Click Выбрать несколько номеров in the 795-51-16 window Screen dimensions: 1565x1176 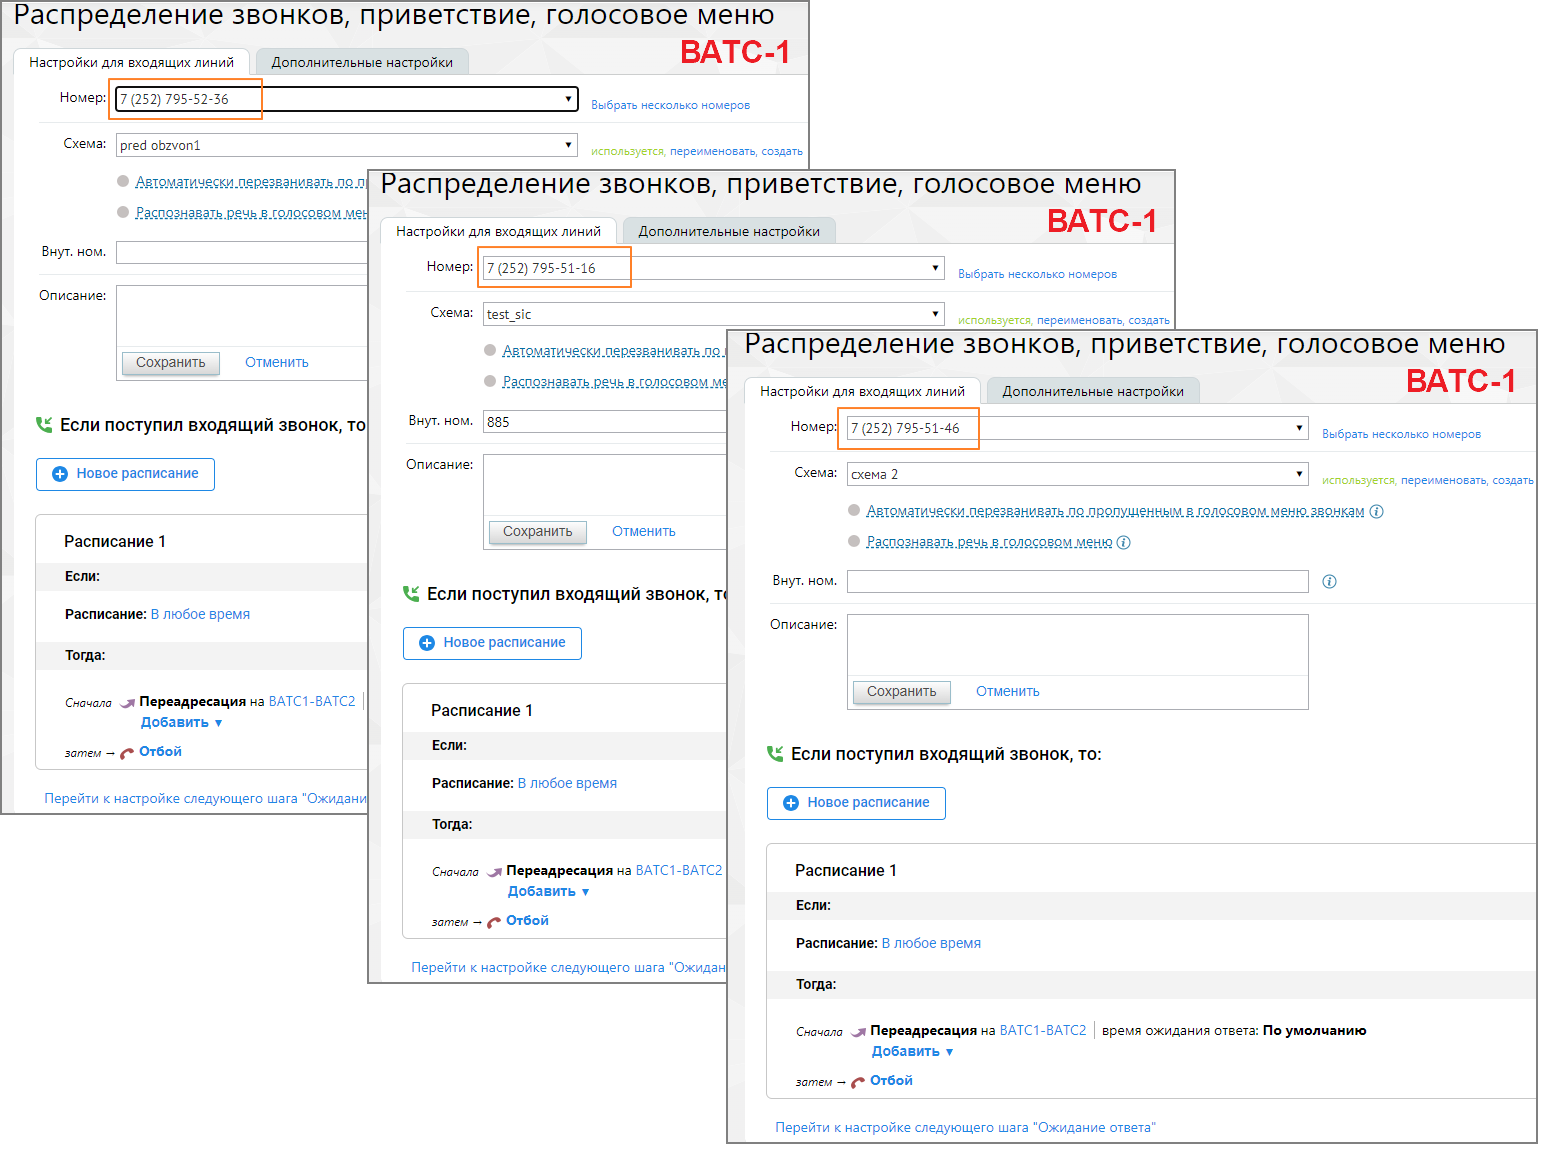click(x=1037, y=274)
